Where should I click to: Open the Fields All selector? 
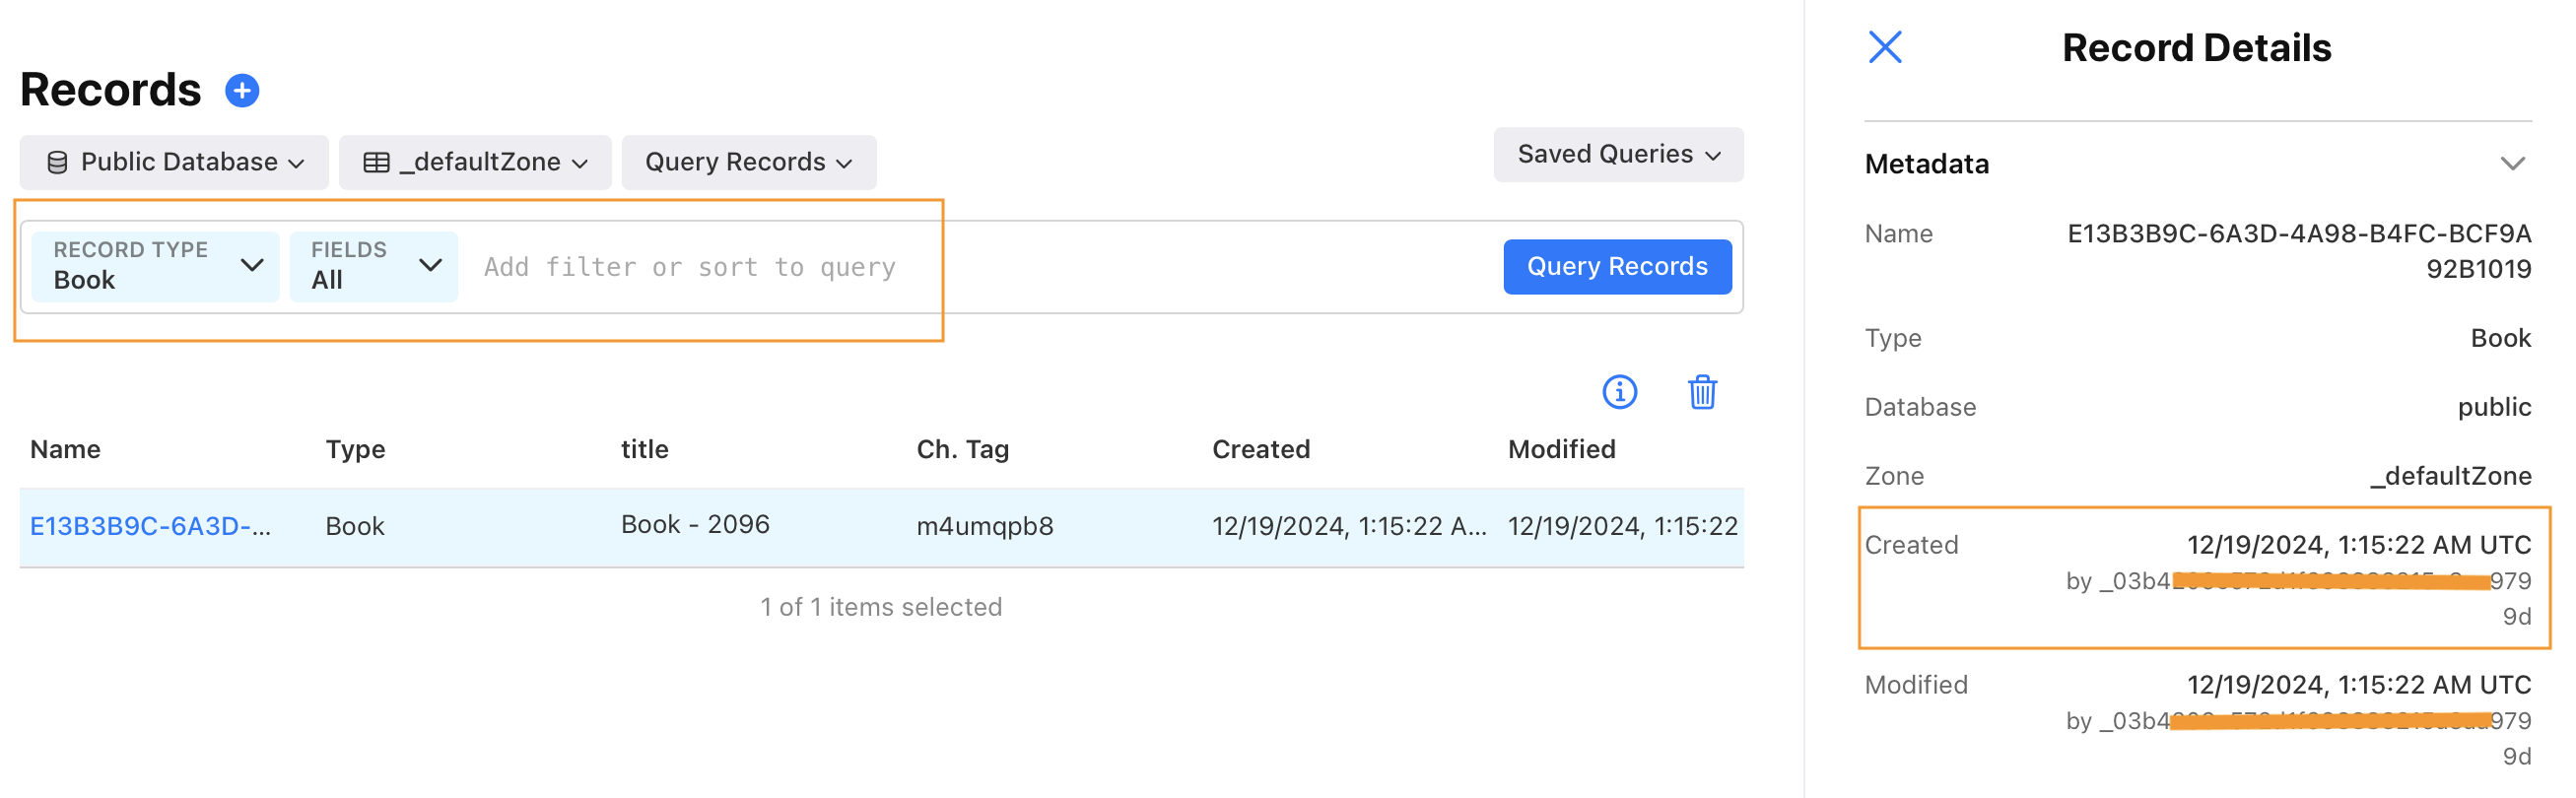point(373,266)
